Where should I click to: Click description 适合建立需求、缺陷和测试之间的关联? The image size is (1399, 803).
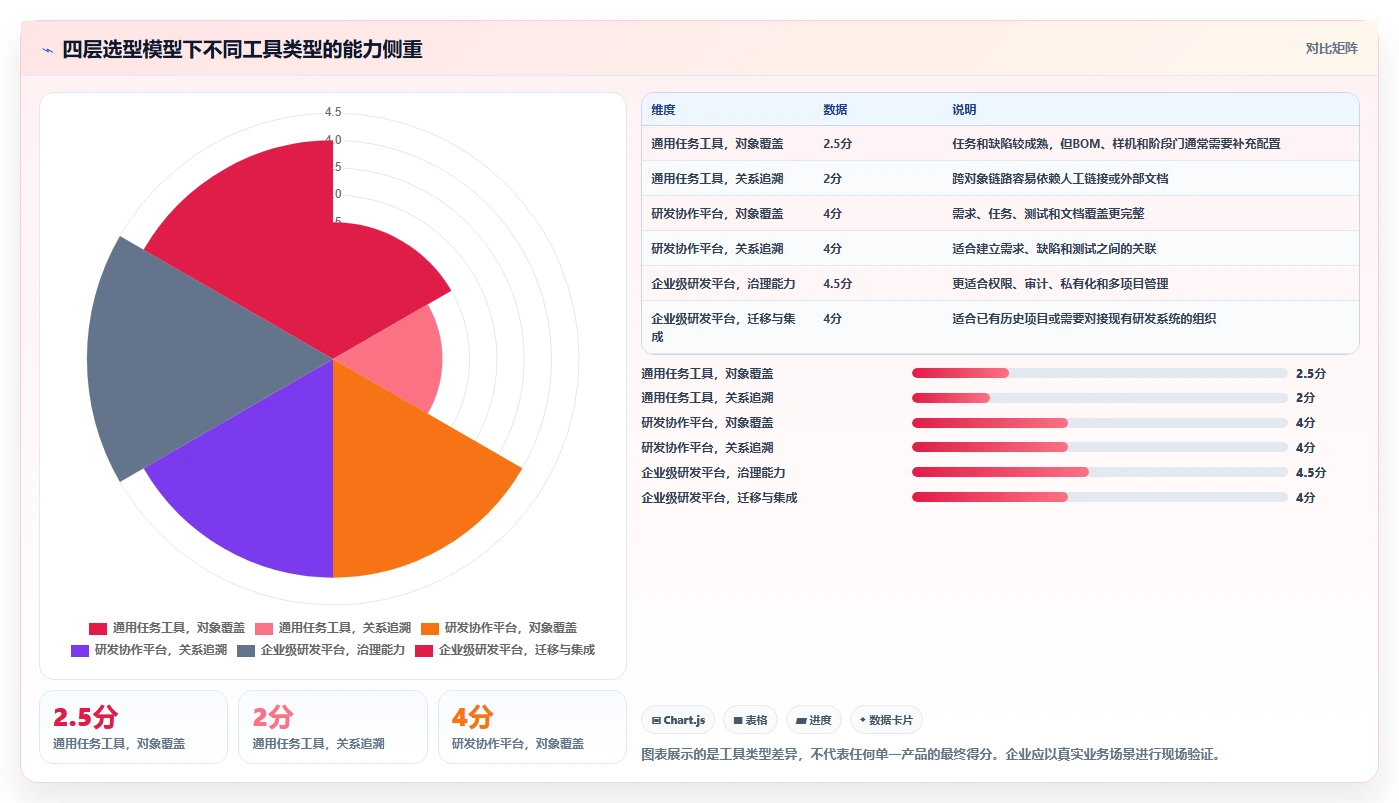pyautogui.click(x=1054, y=249)
